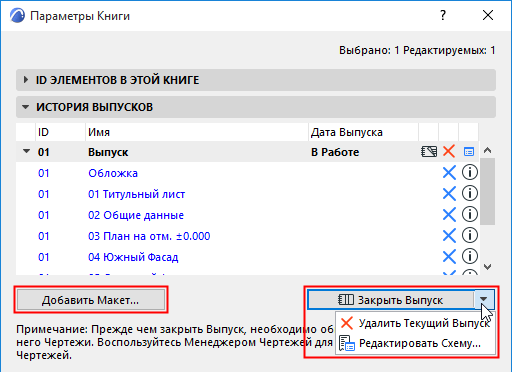512x372 pixels.
Task: Select the Обложка layout row
Action: [247, 173]
